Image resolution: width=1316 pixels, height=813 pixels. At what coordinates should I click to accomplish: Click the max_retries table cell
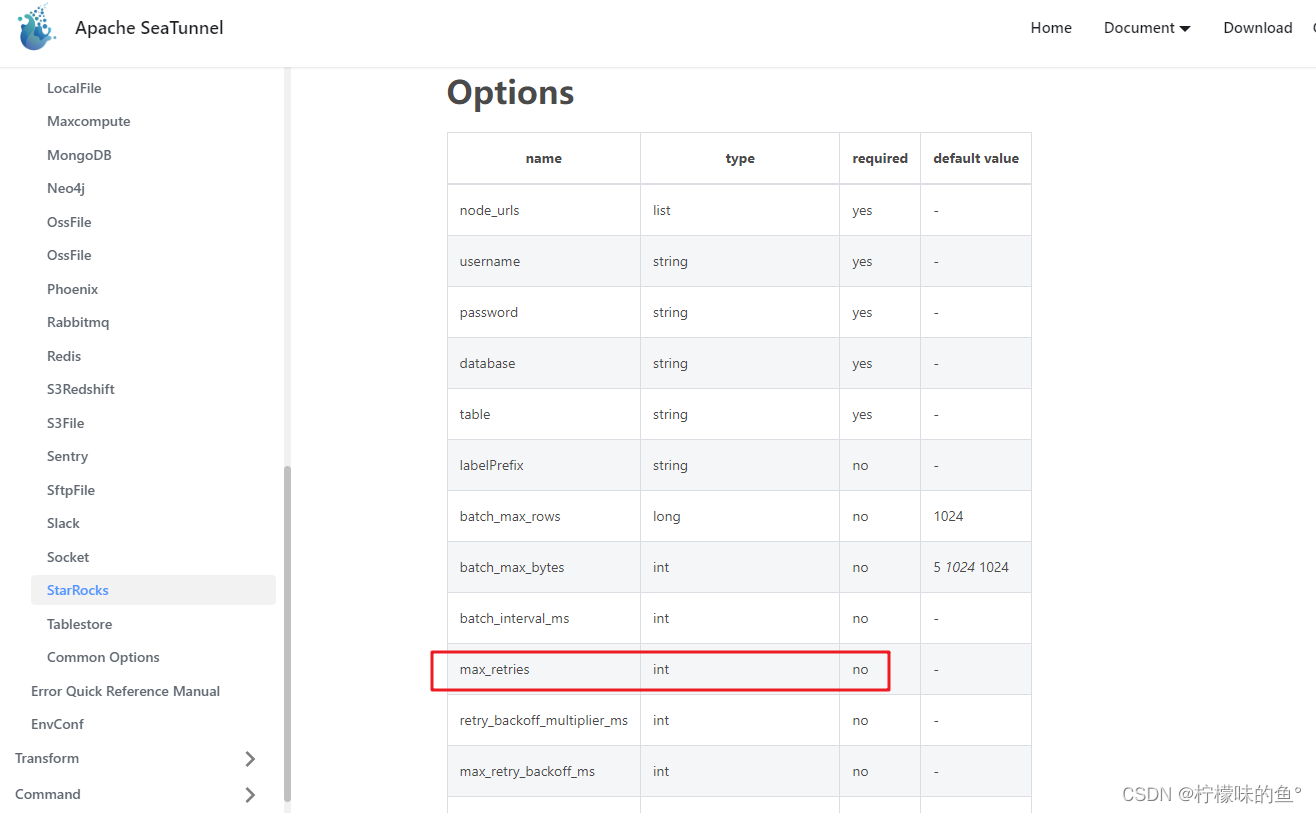[x=544, y=669]
